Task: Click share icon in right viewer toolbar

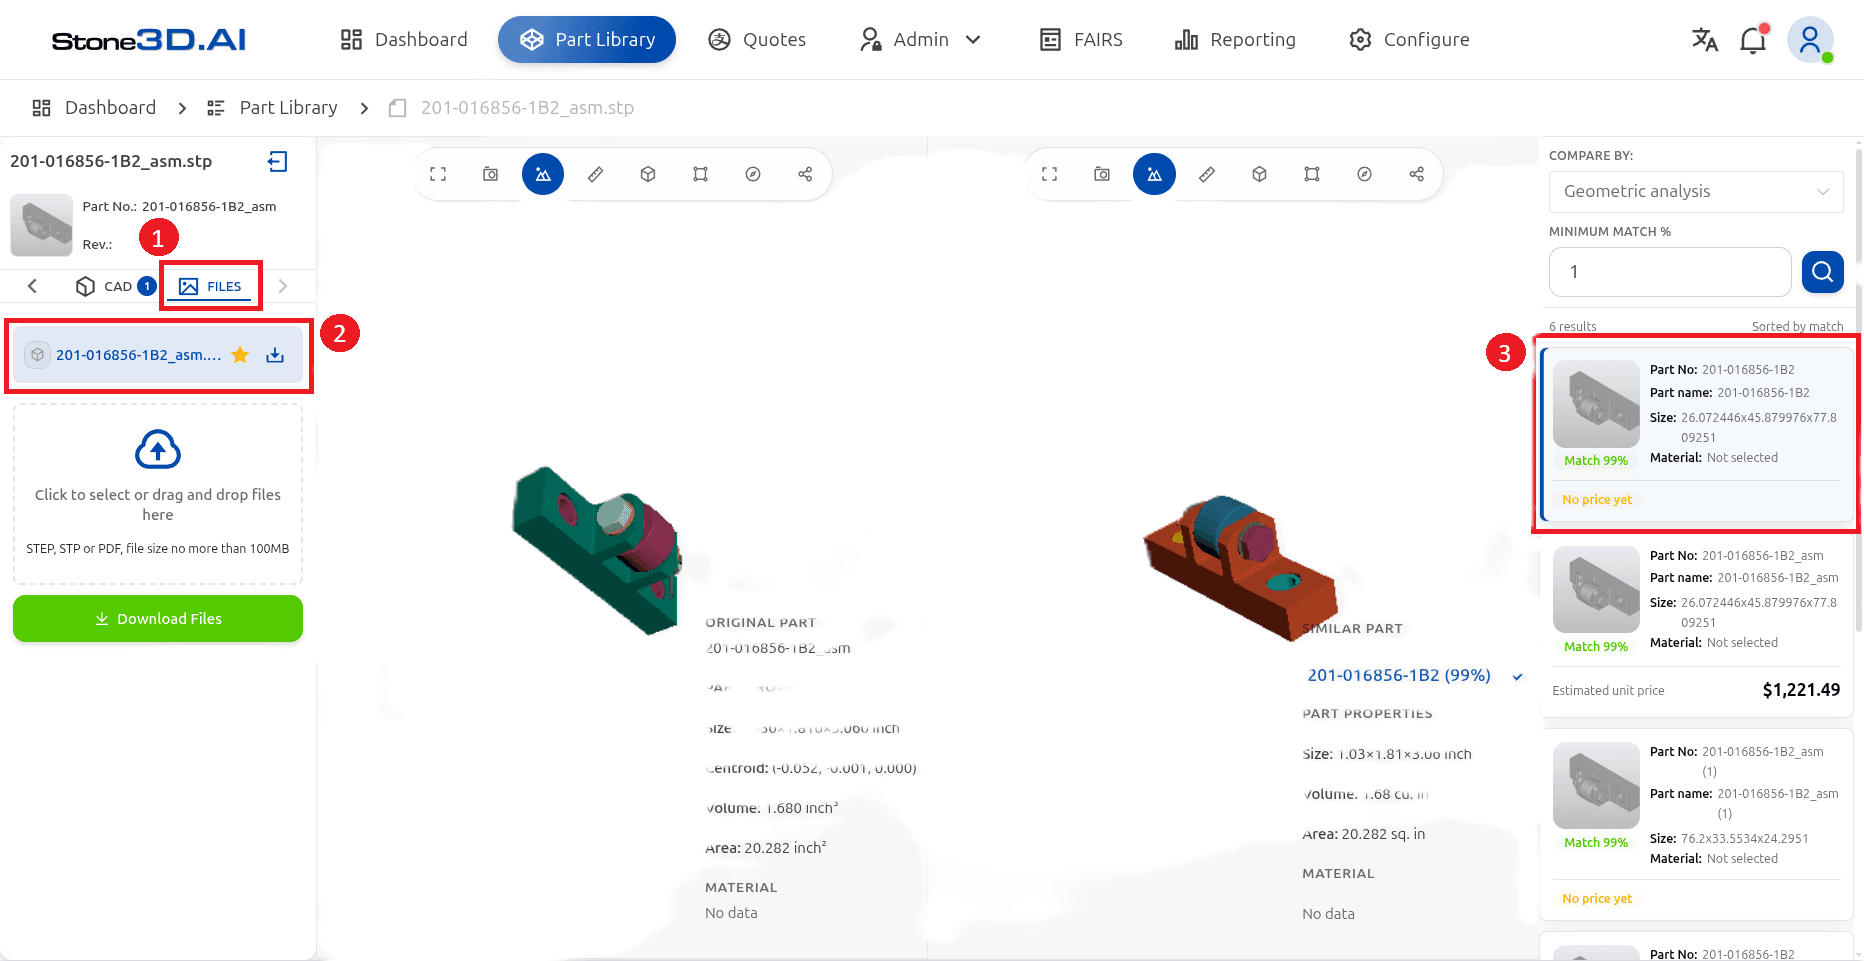Action: coord(1417,174)
